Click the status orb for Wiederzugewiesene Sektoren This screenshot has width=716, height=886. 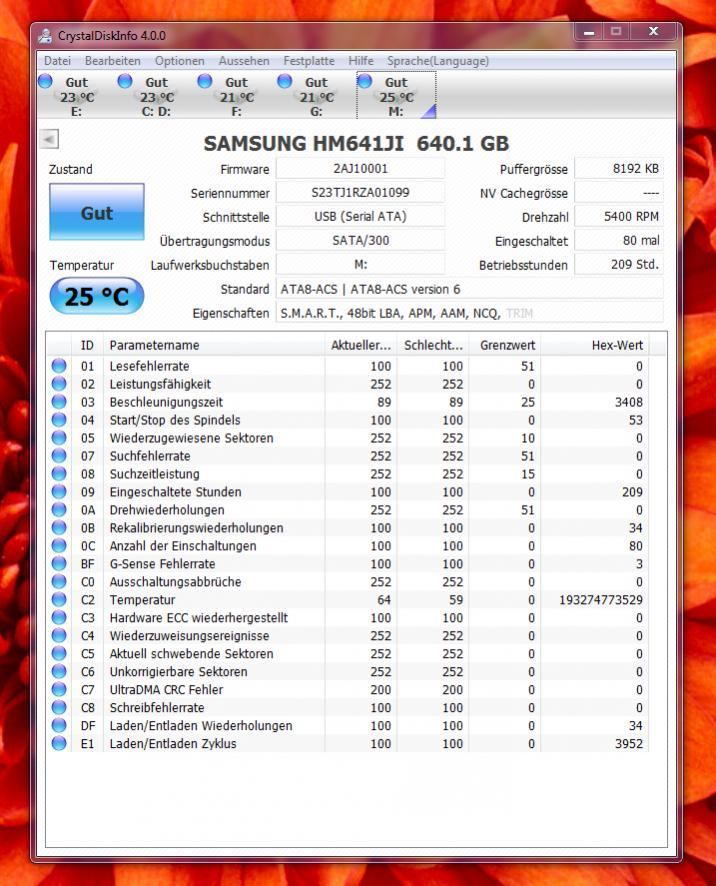tap(59, 438)
